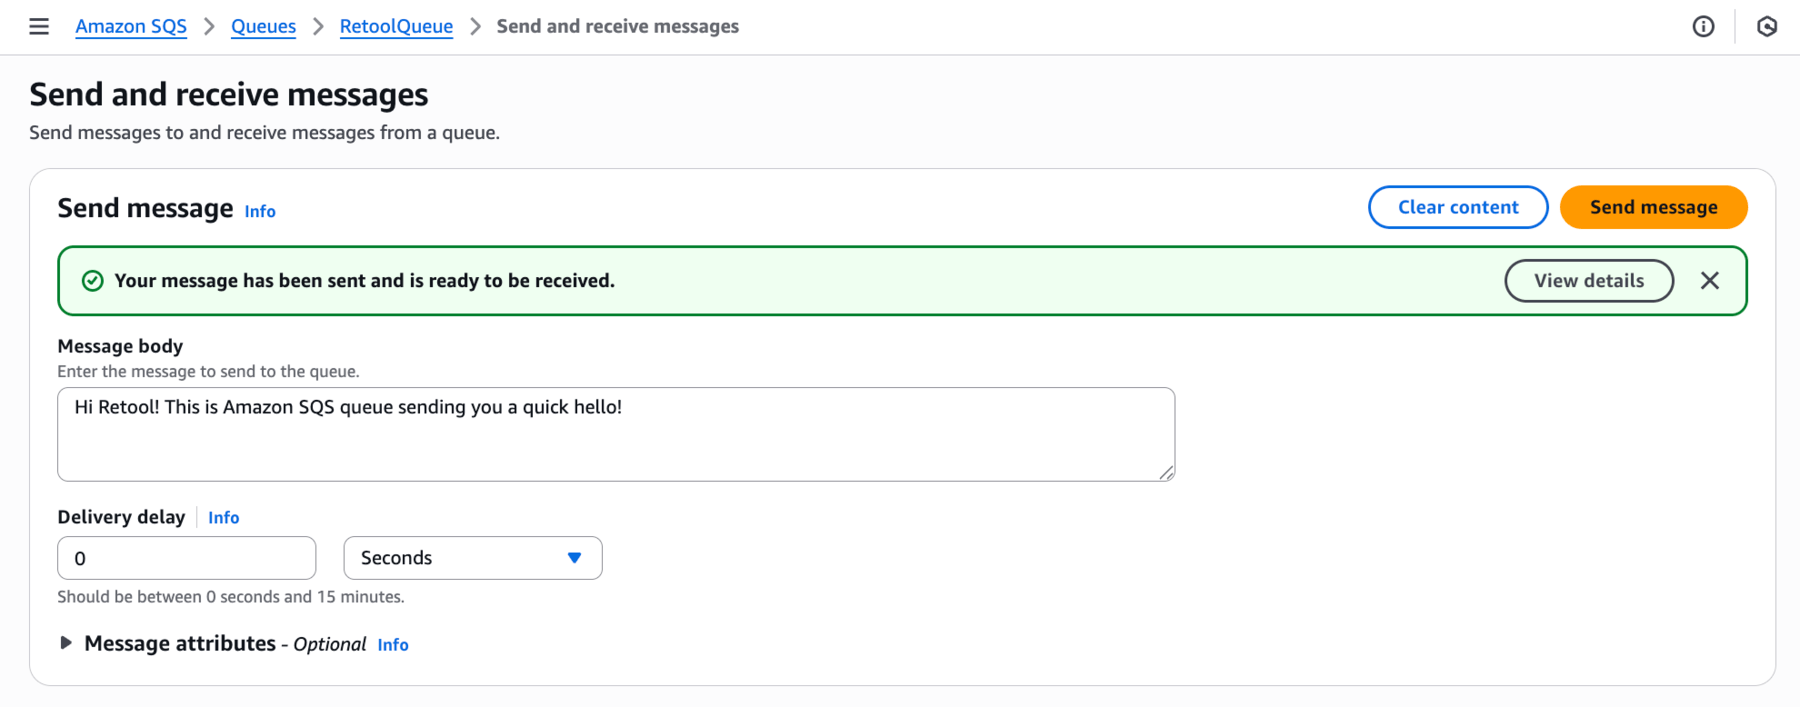Viewport: 1800px width, 707px height.
Task: Expand Message attributes section
Action: [x=66, y=643]
